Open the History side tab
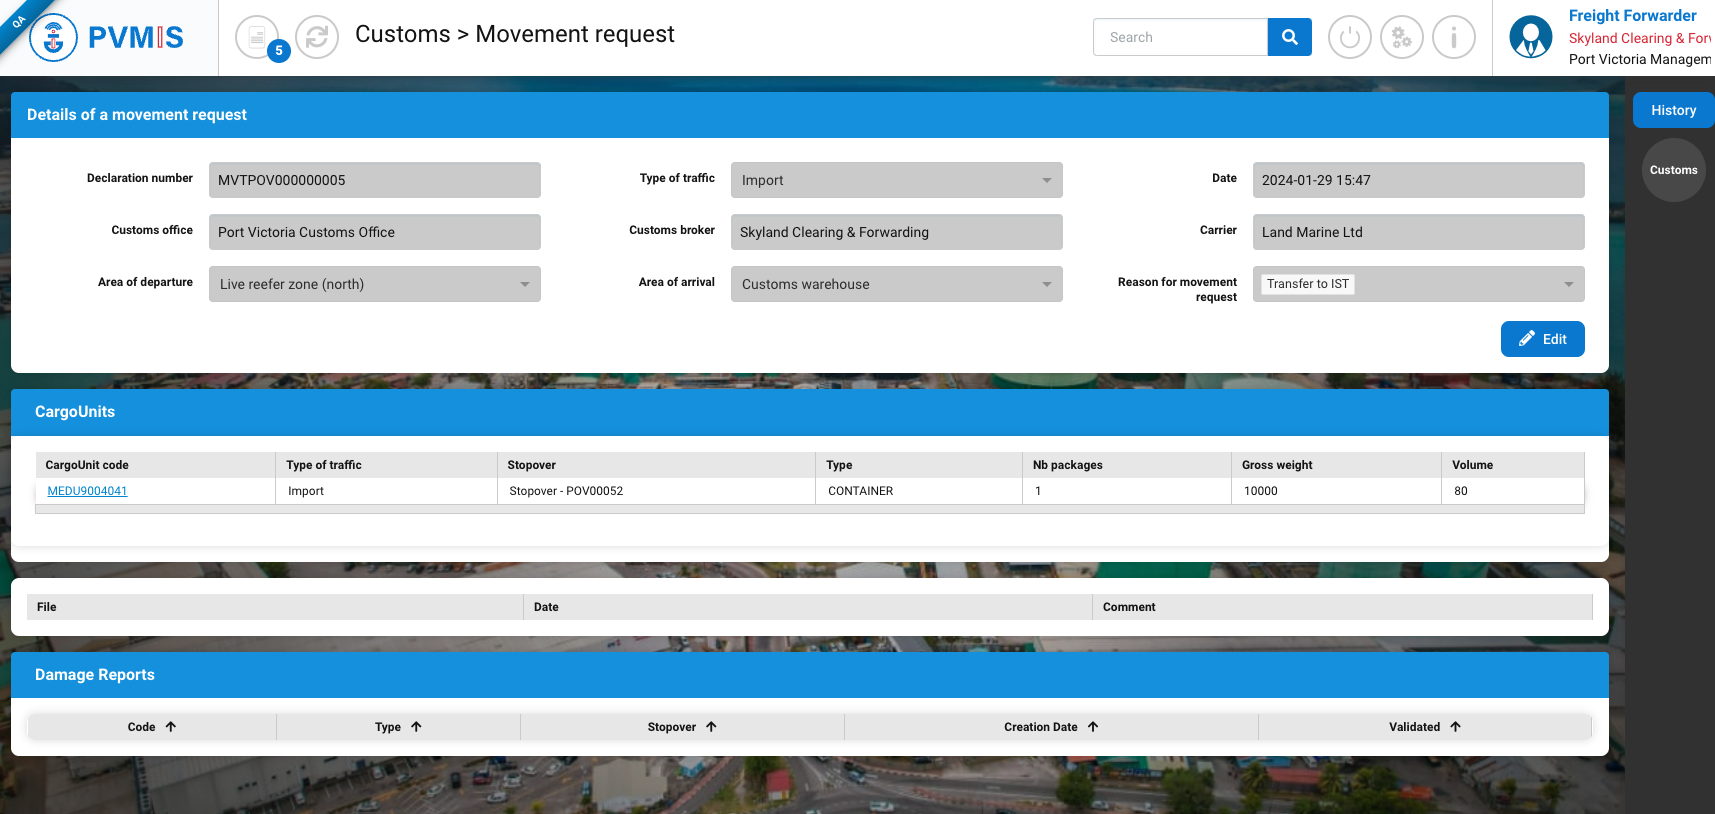 1673,110
